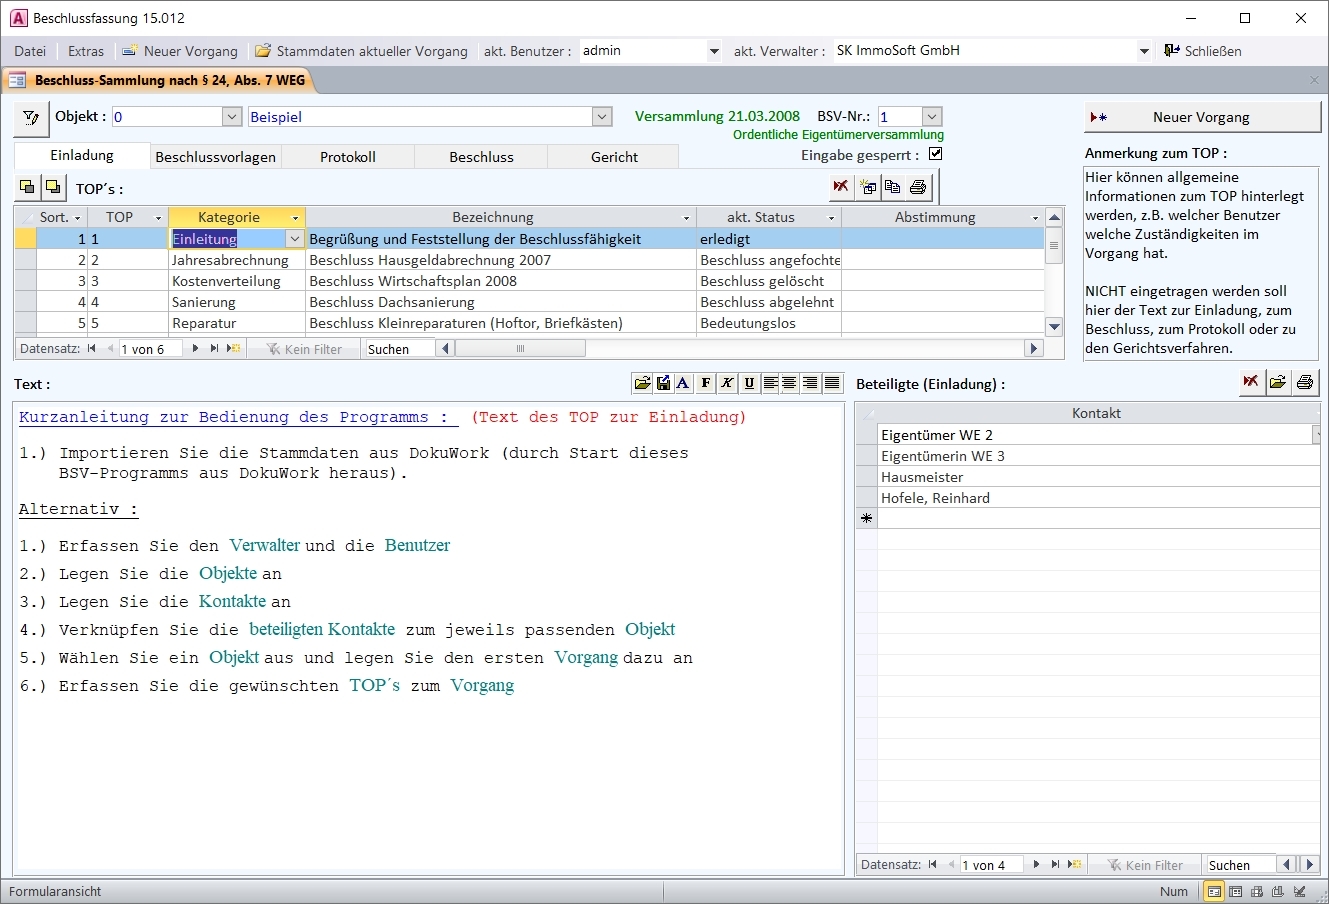Open the BSV-Nr. dropdown
1329x904 pixels.
coord(931,117)
